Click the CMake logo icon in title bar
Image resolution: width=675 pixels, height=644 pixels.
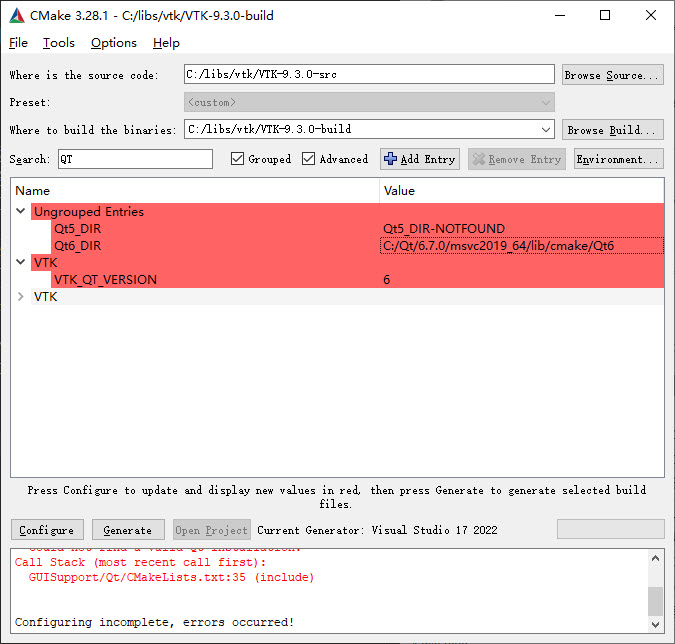pyautogui.click(x=17, y=15)
